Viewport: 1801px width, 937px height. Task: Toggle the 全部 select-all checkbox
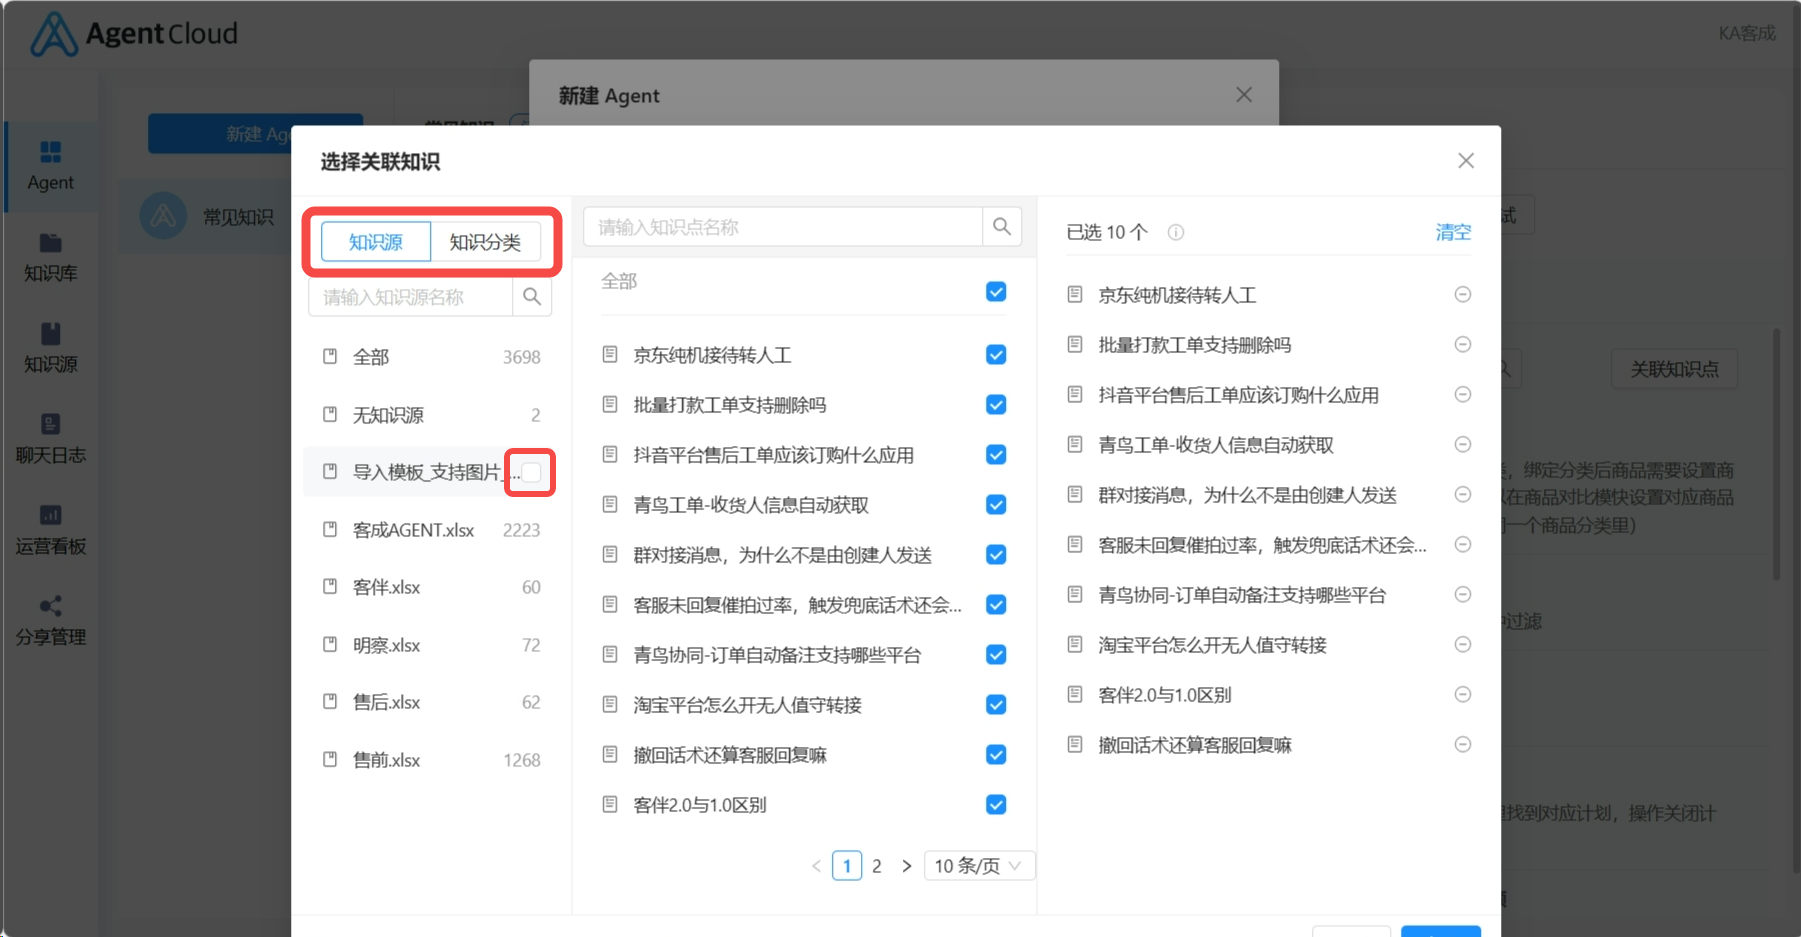coord(996,292)
